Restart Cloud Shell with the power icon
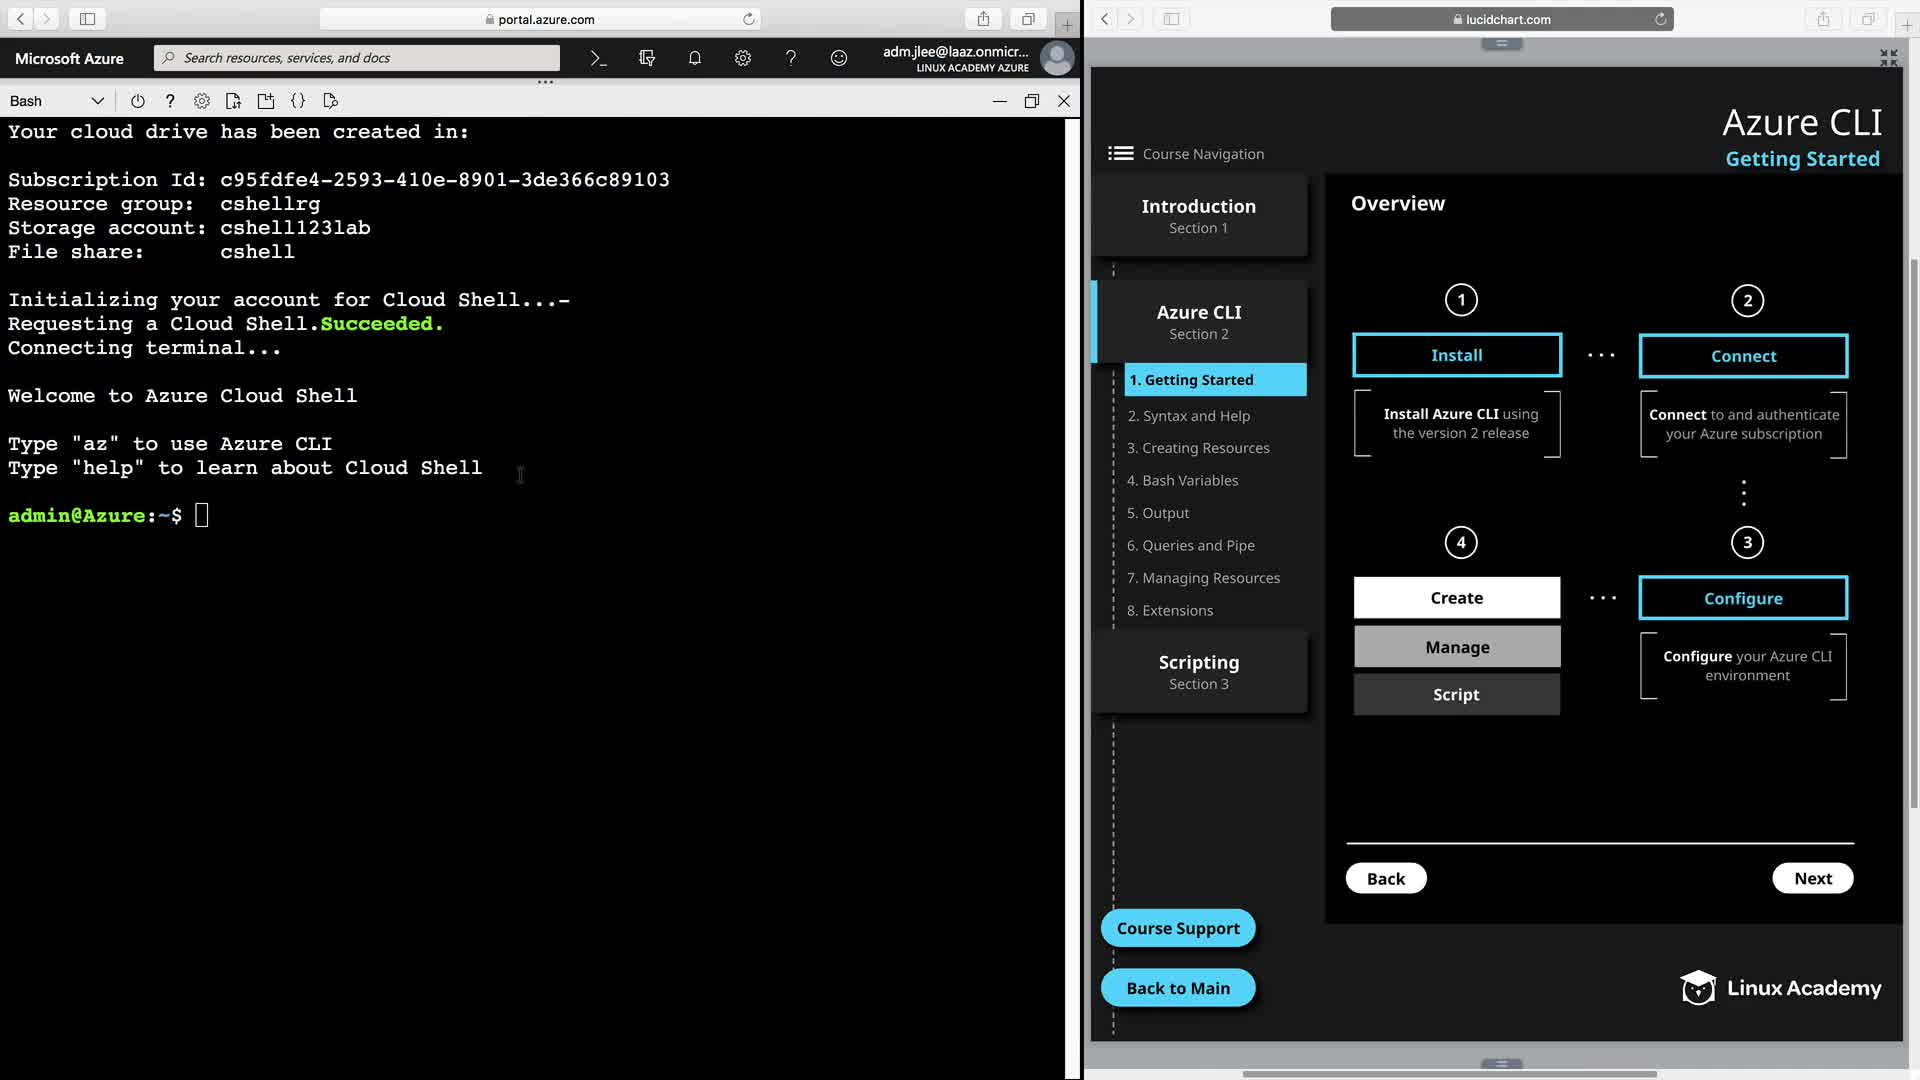Image resolution: width=1920 pixels, height=1080 pixels. 138,101
